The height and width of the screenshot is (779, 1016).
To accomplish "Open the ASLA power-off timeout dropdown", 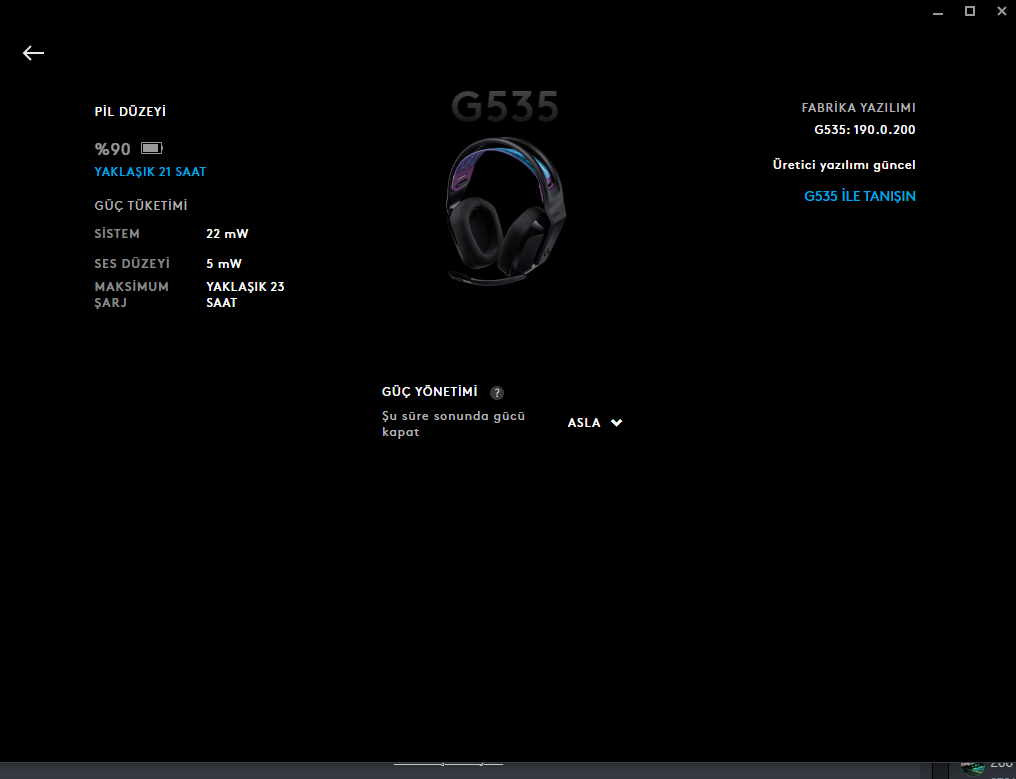I will (x=595, y=423).
